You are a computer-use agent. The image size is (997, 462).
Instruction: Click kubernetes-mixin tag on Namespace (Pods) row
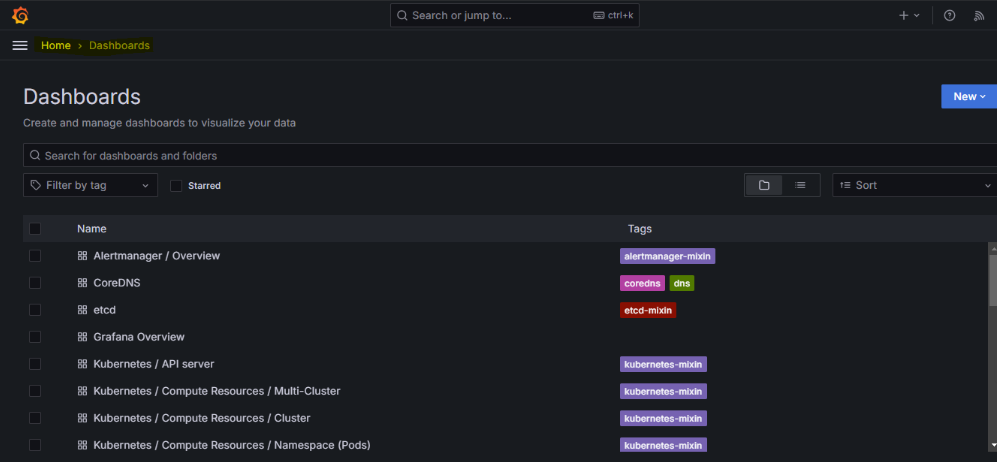tap(663, 445)
